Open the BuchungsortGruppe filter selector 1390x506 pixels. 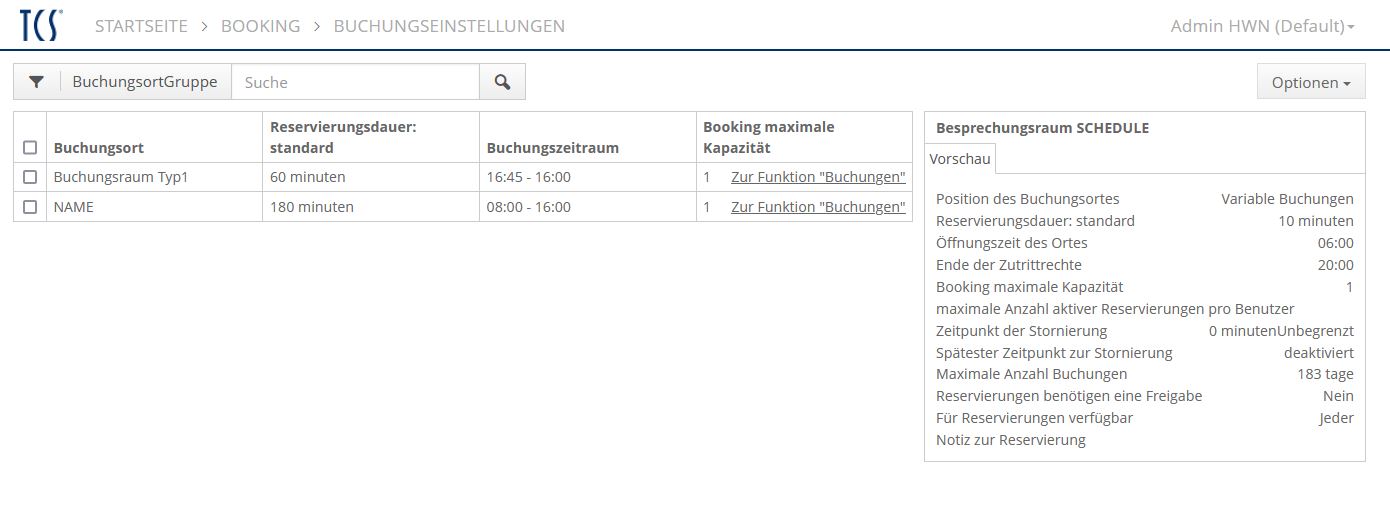coord(145,82)
